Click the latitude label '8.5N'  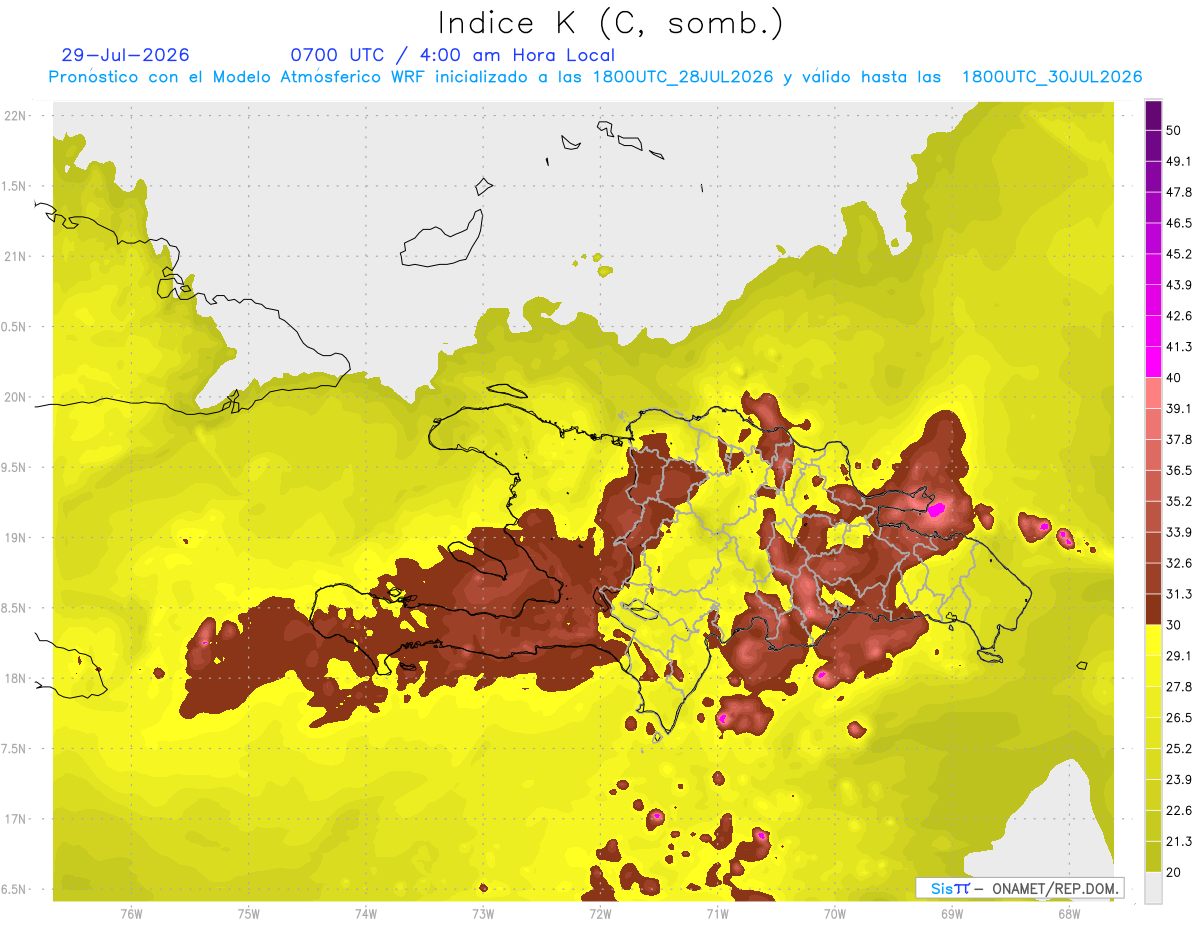(x=14, y=608)
